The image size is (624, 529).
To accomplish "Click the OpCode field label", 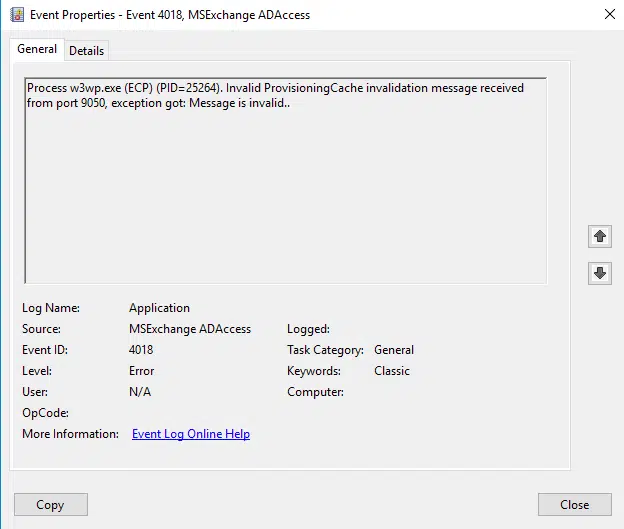I will click(x=43, y=413).
